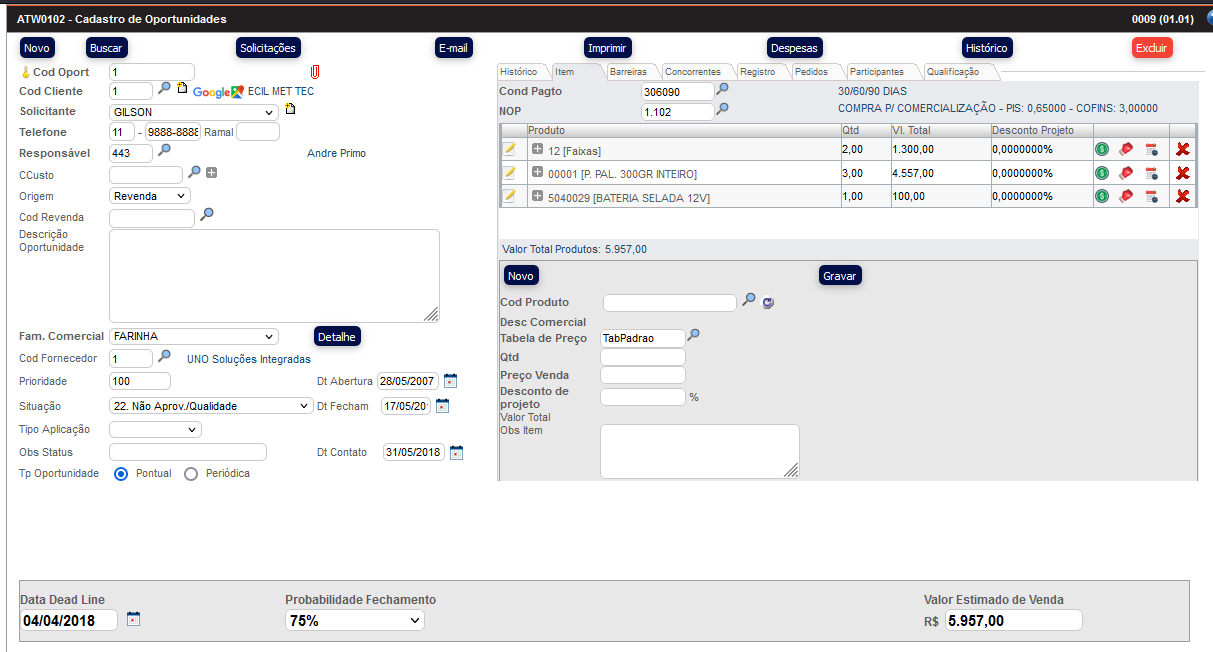Expand the 12 [Faixas] product row
The height and width of the screenshot is (652, 1213).
tap(537, 149)
